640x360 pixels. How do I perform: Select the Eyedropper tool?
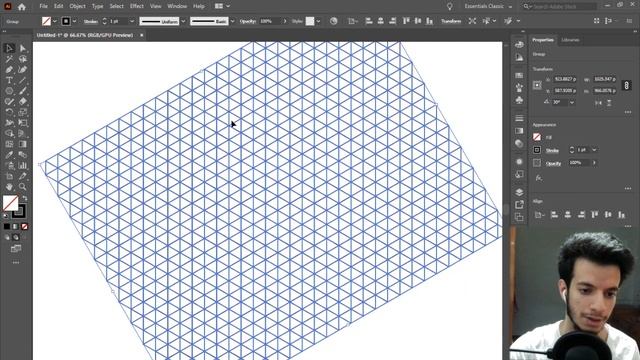click(9, 155)
